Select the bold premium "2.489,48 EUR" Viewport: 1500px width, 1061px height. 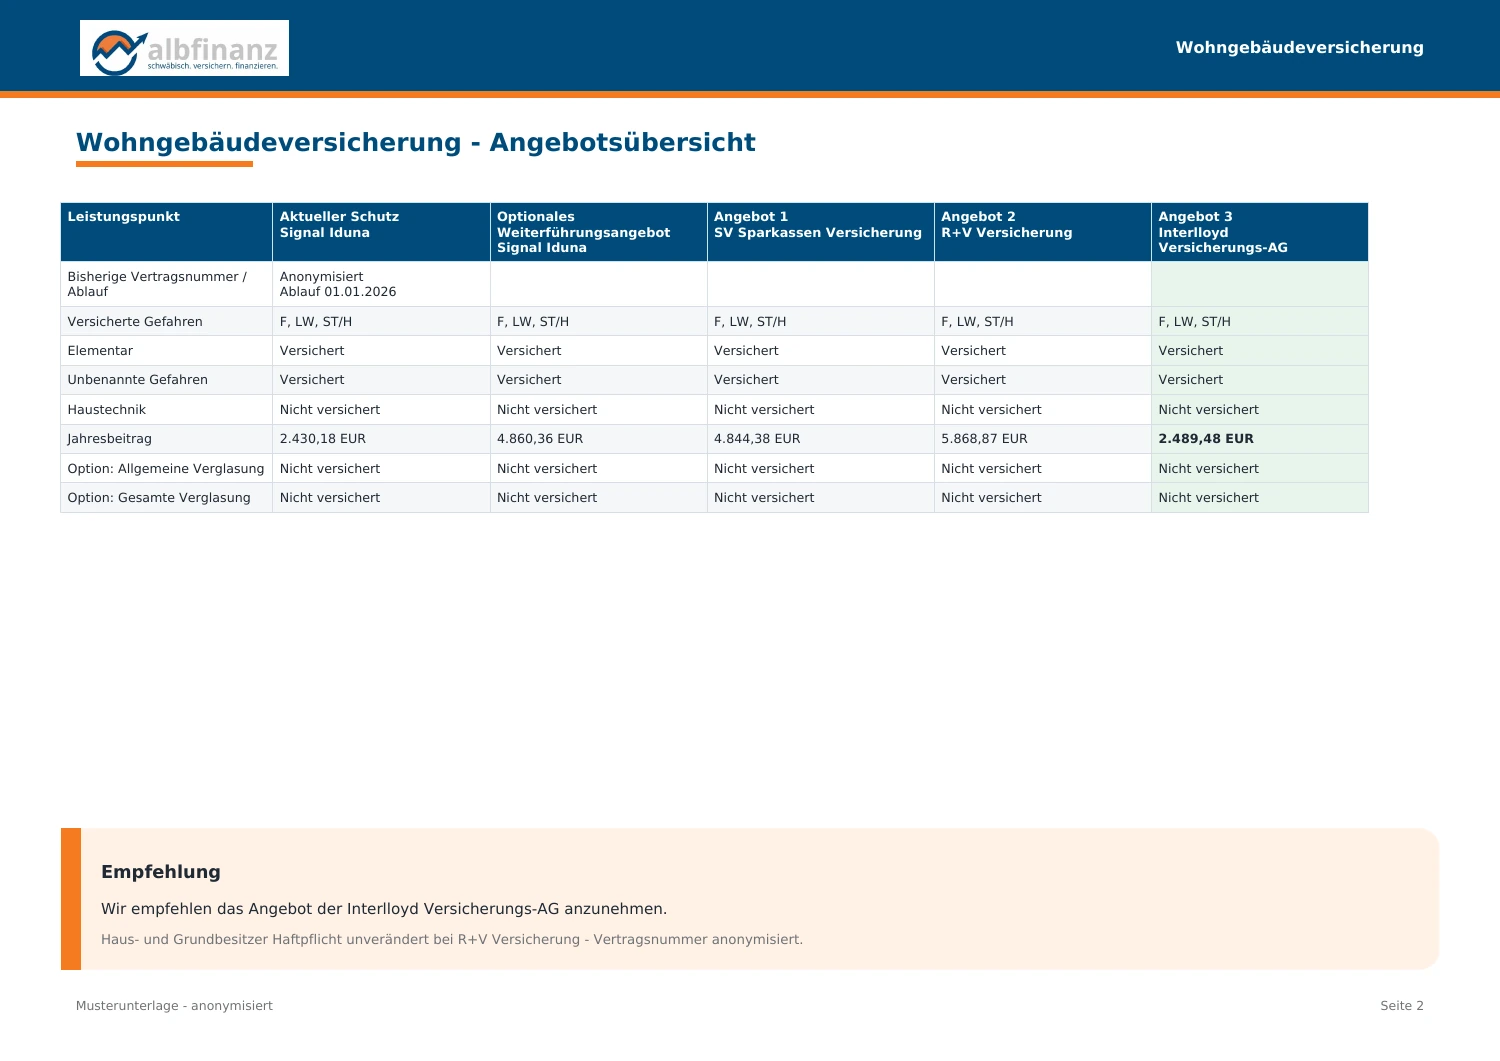1206,438
